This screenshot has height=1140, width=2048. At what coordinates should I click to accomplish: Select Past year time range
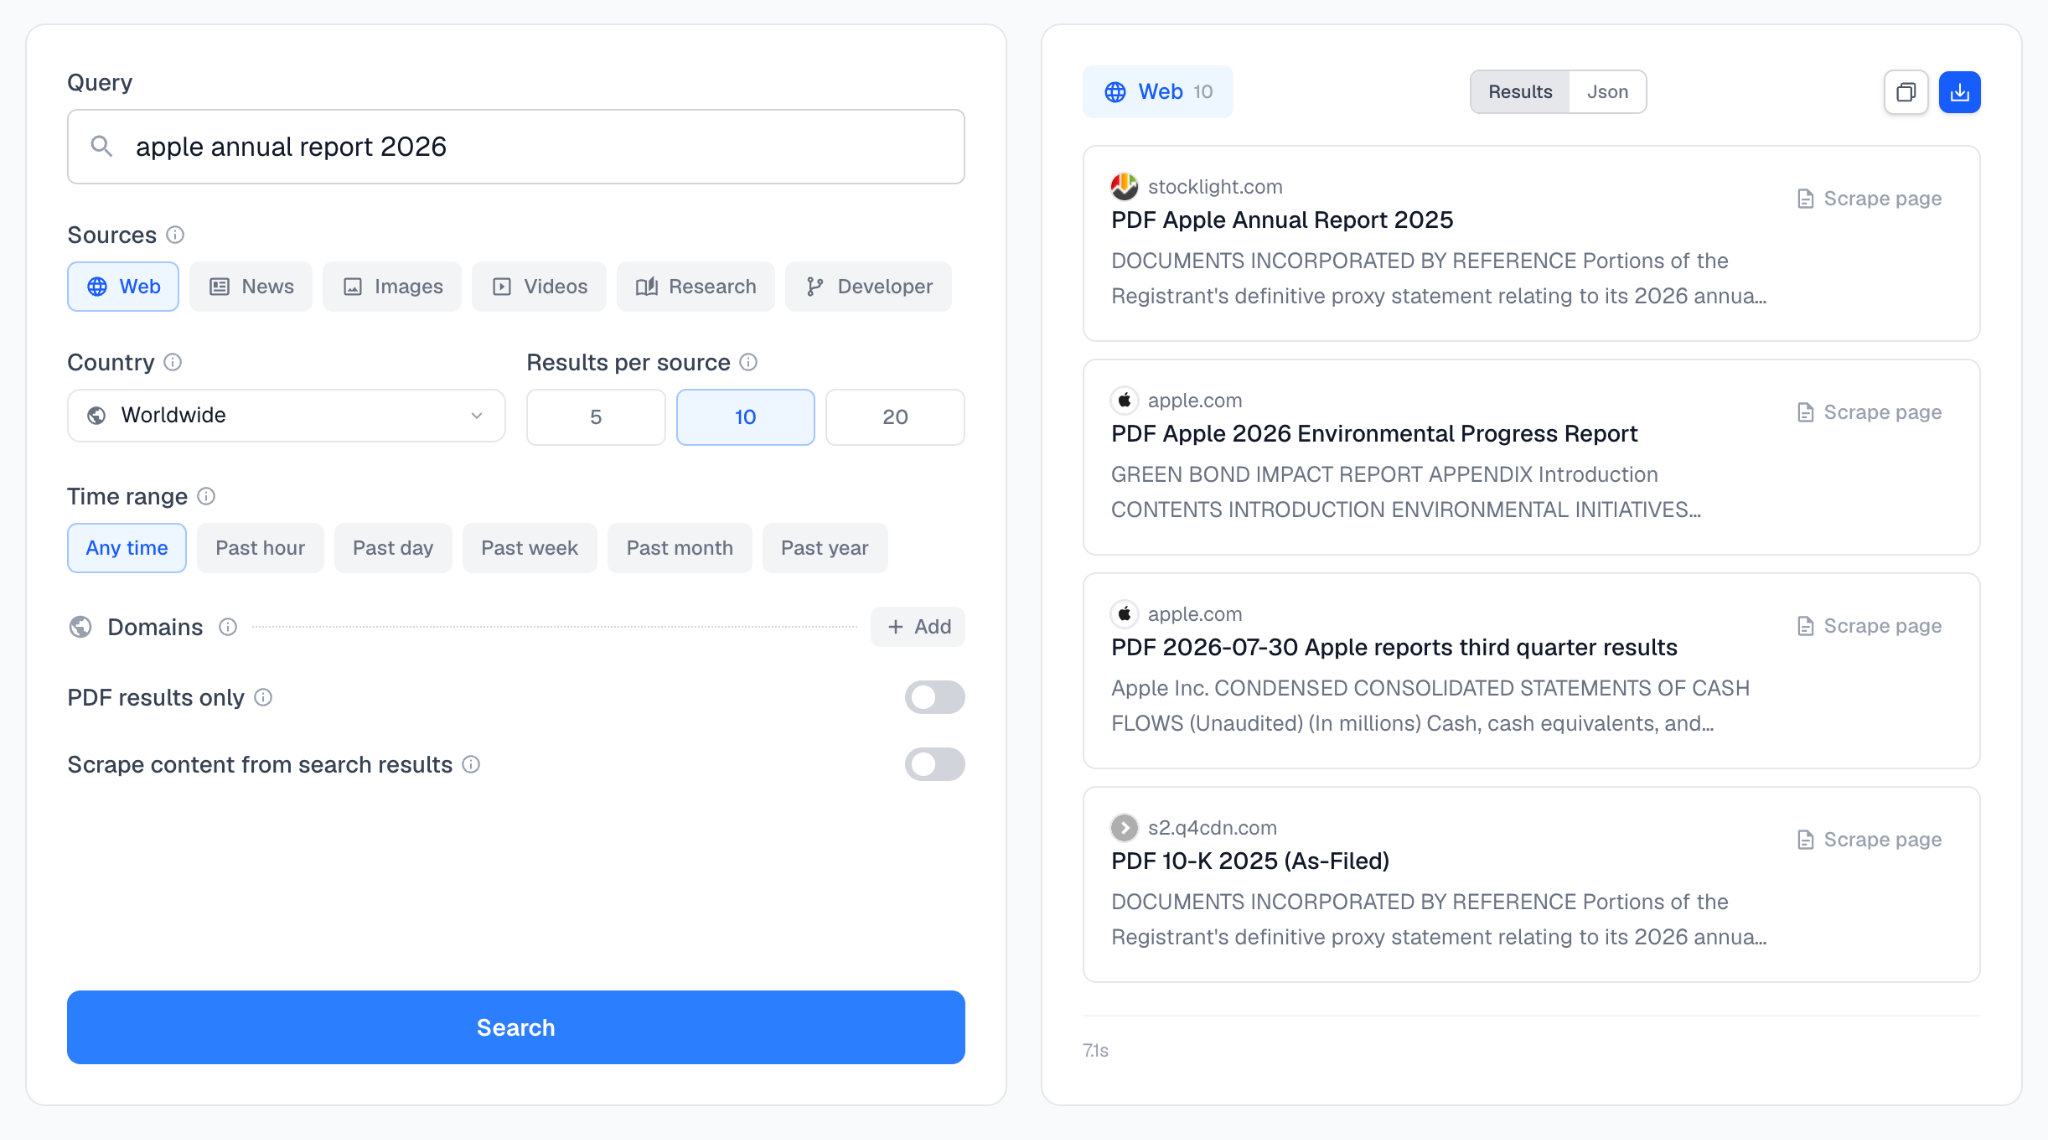tap(825, 548)
